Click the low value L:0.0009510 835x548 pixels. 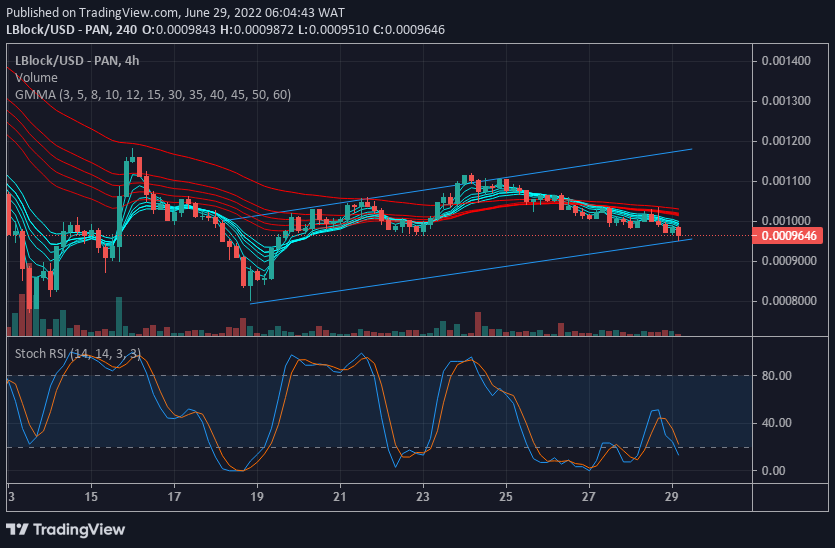click(333, 30)
